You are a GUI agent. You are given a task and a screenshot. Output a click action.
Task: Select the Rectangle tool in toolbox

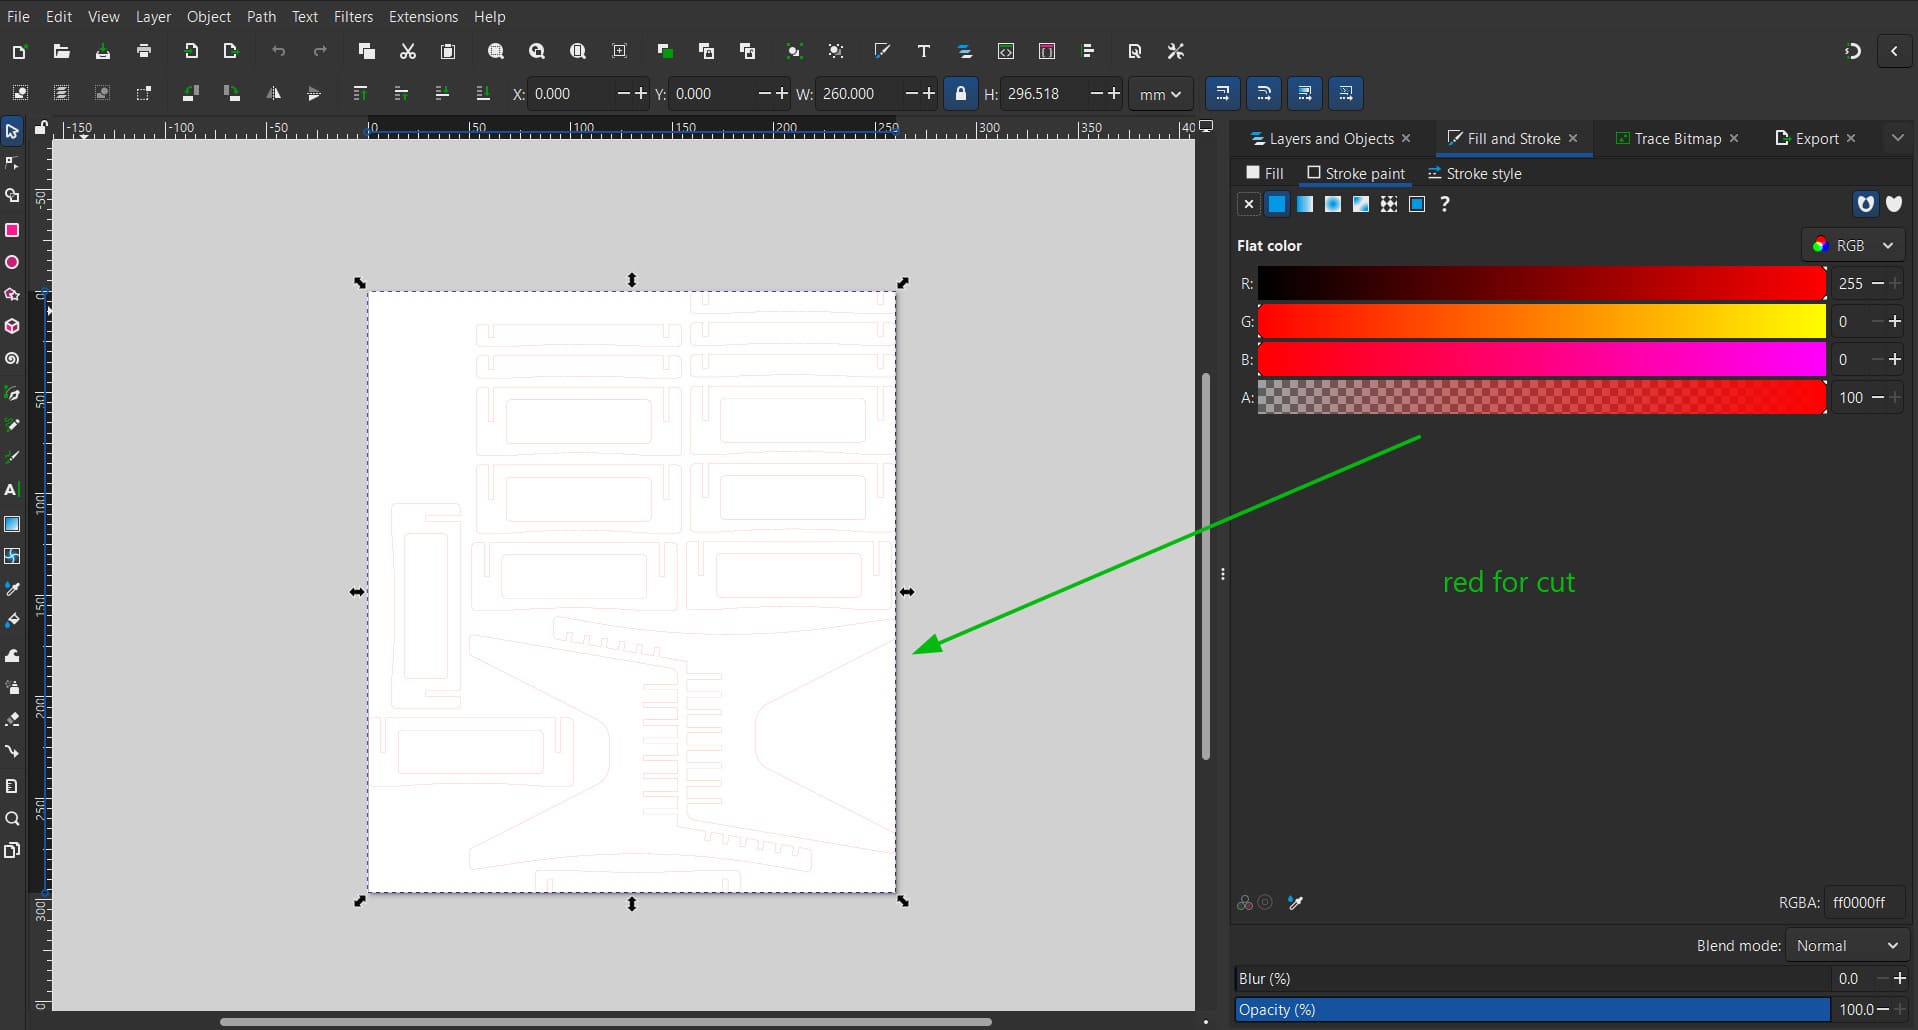coord(12,230)
